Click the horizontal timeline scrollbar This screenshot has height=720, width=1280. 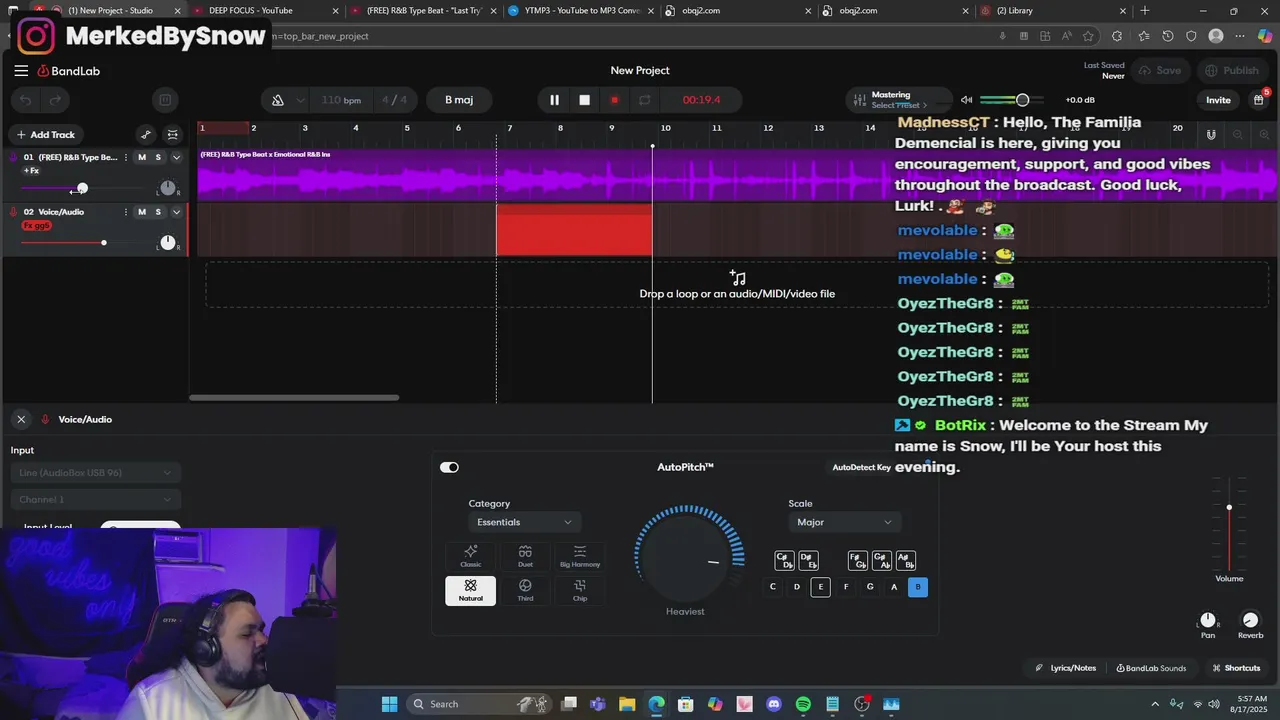294,398
